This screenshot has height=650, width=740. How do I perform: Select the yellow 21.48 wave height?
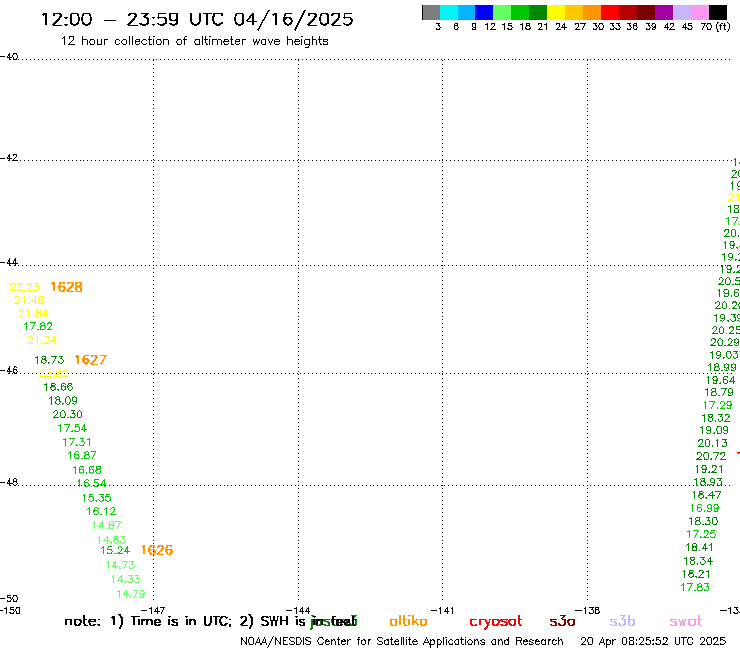(x=29, y=300)
